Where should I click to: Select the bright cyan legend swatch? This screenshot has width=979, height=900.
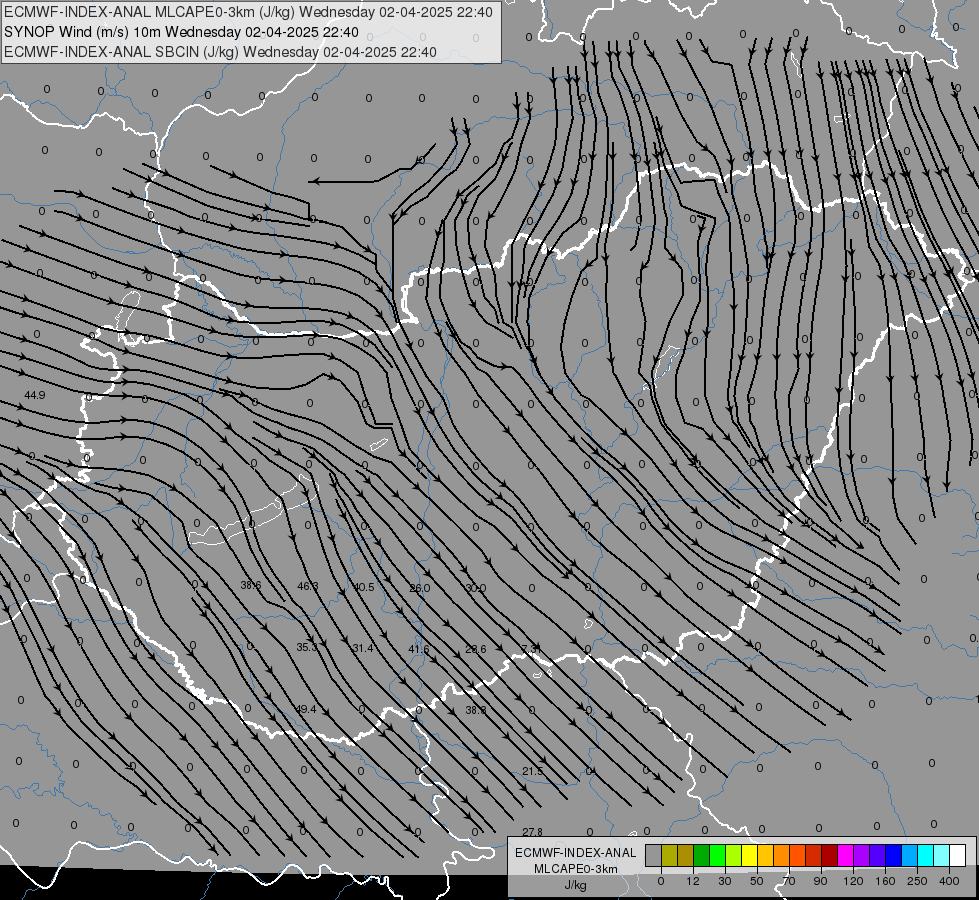[927, 856]
